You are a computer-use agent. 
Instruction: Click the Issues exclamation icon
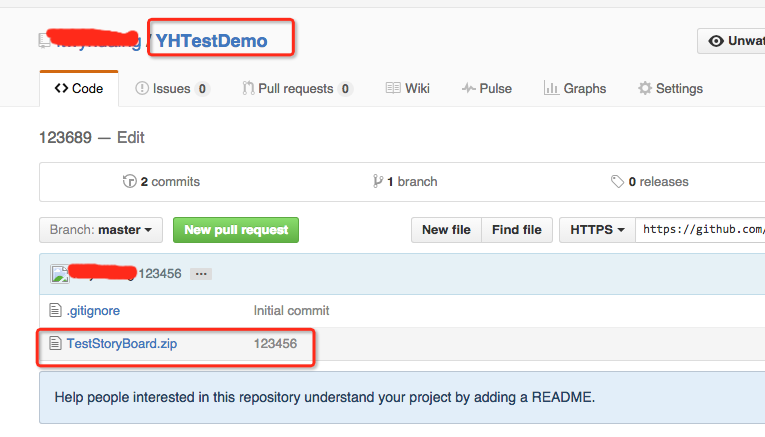(142, 88)
